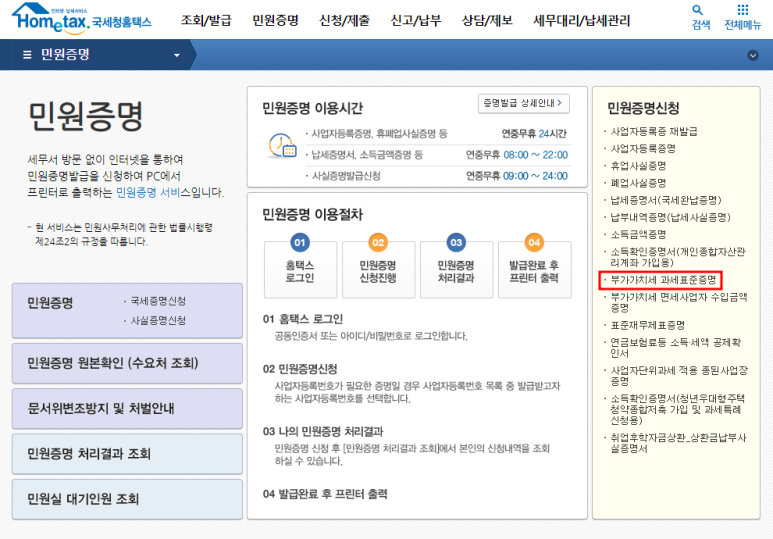Click the 증명발급 상세안내 button

pyautogui.click(x=524, y=103)
